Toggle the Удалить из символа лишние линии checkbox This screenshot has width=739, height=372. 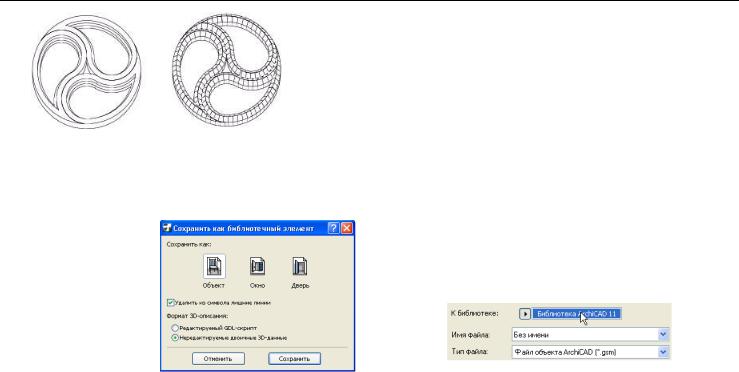point(171,303)
